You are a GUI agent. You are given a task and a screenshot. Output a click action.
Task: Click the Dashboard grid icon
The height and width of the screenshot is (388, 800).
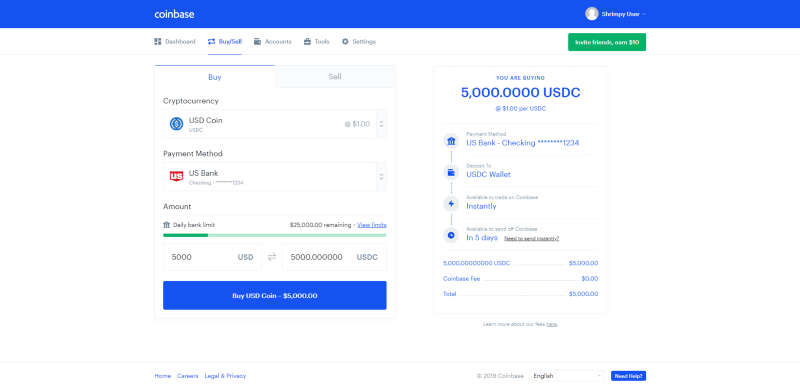(158, 41)
